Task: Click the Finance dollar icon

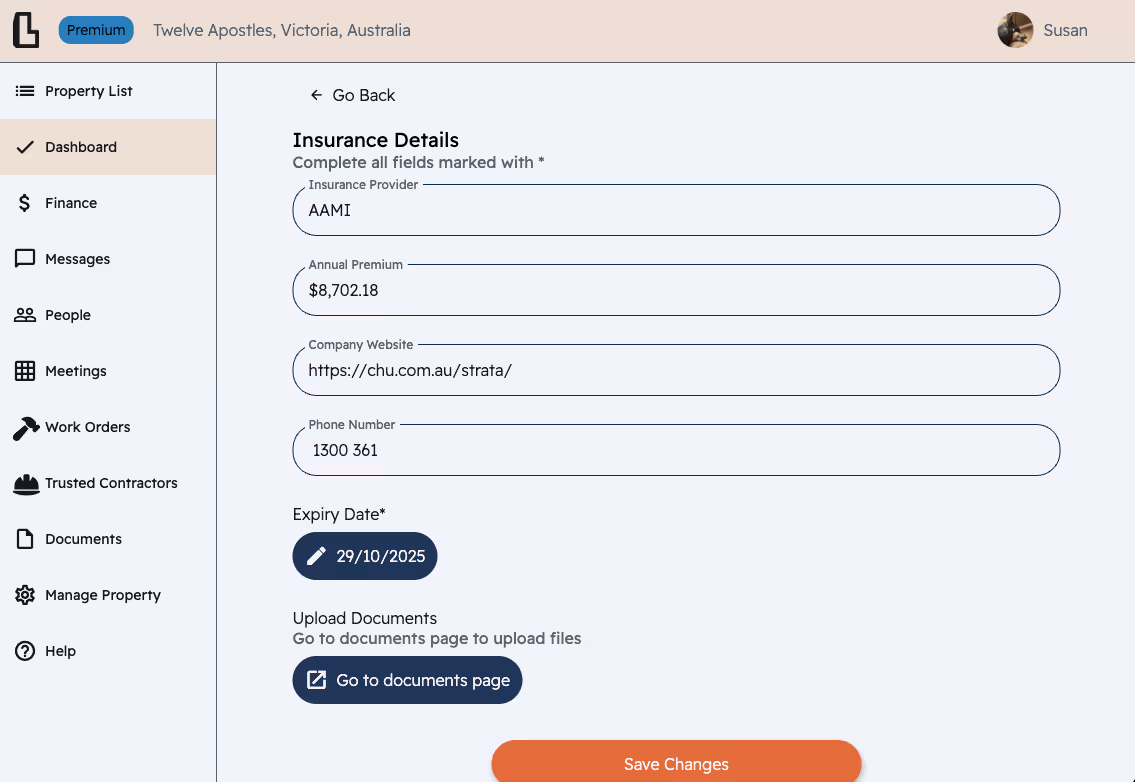Action: pyautogui.click(x=25, y=203)
